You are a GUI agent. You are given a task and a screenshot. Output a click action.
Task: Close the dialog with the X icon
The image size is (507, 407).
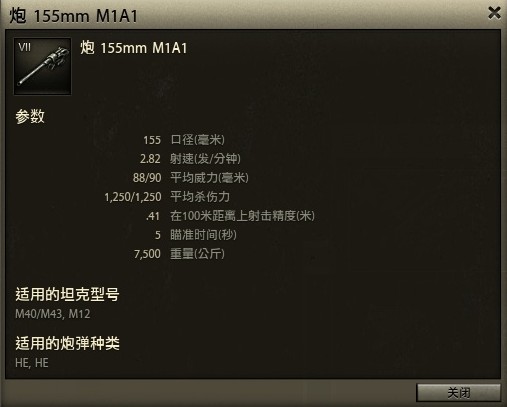click(x=494, y=13)
